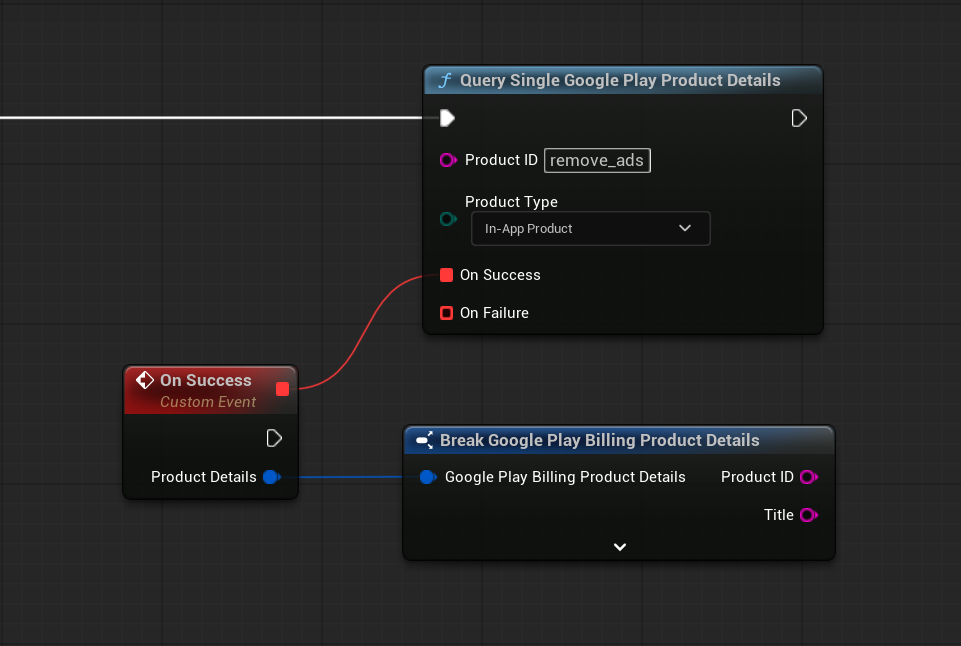
Task: Click the input execution pin on Query node
Action: (447, 118)
